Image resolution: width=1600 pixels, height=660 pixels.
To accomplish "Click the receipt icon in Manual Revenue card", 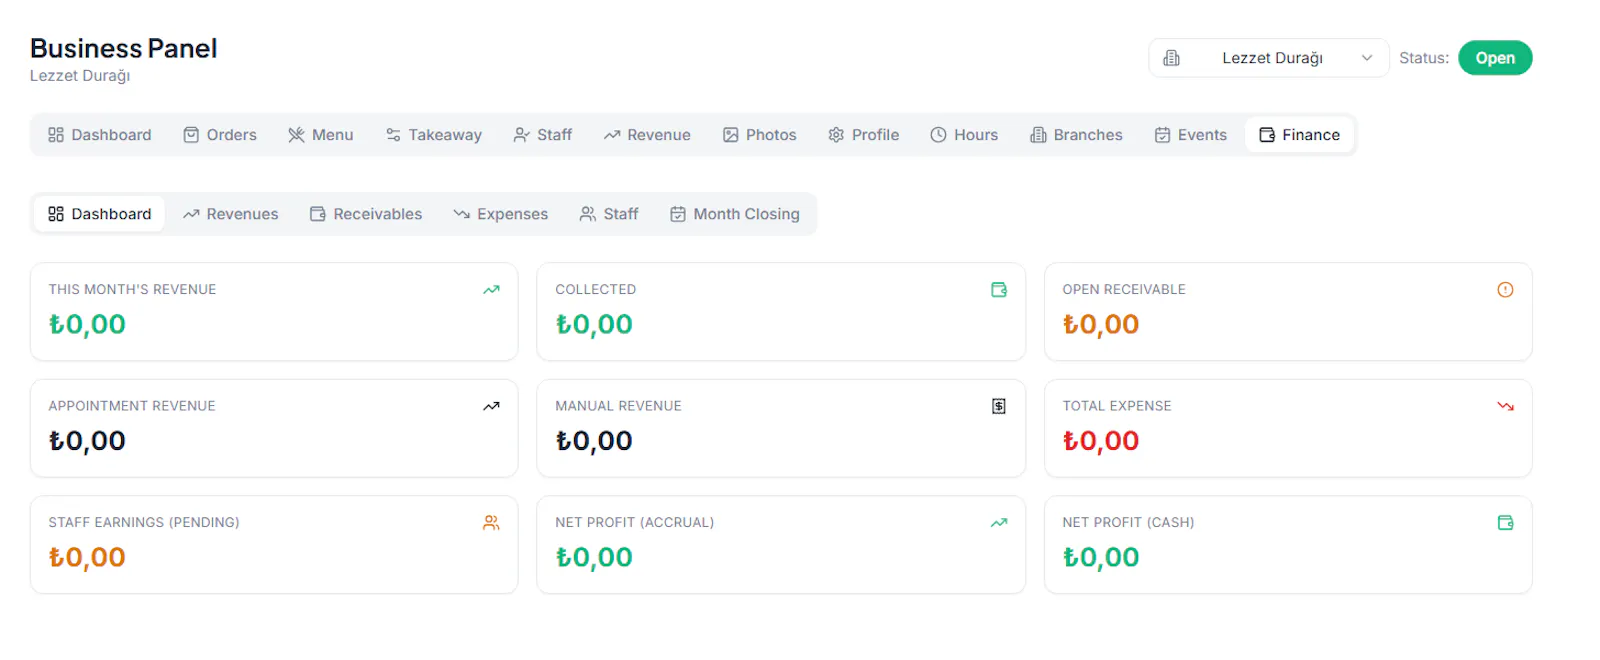I will tap(998, 406).
